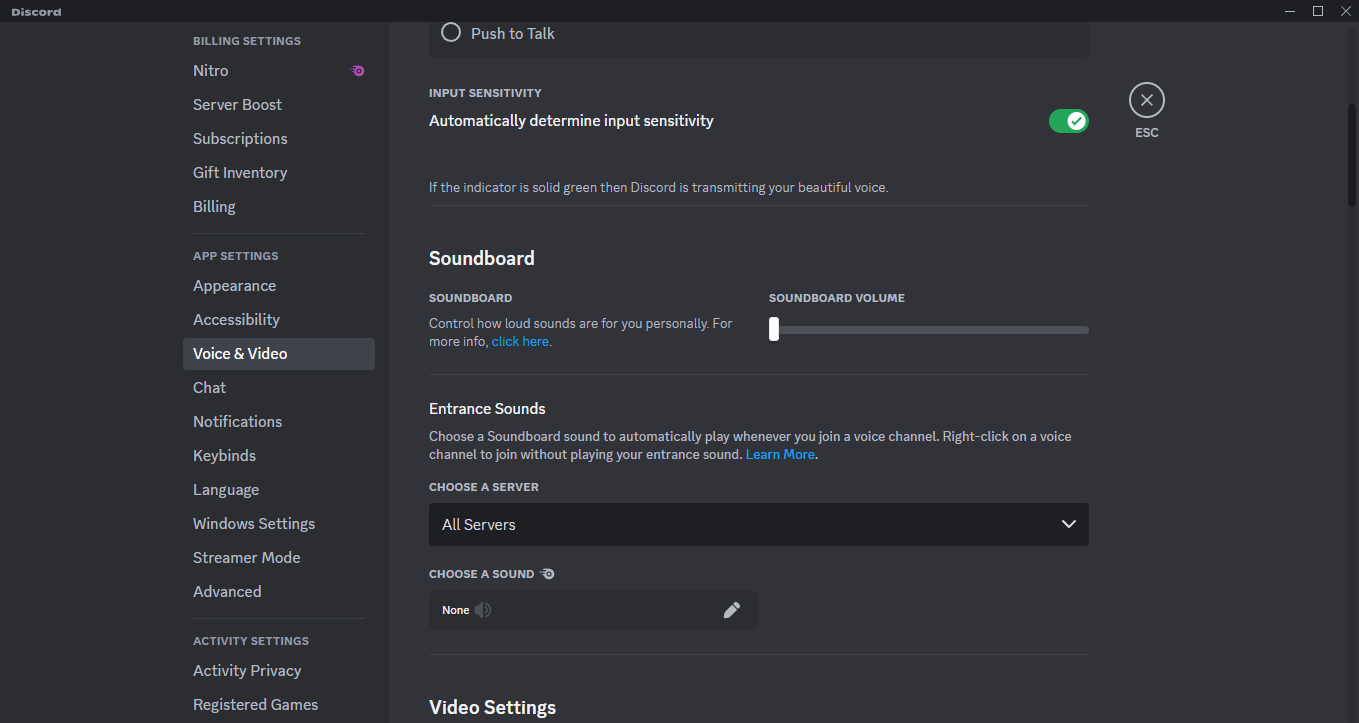Screen dimensions: 1359x723
Task: Click the Soundboard Volume slider track
Action: tap(929, 330)
